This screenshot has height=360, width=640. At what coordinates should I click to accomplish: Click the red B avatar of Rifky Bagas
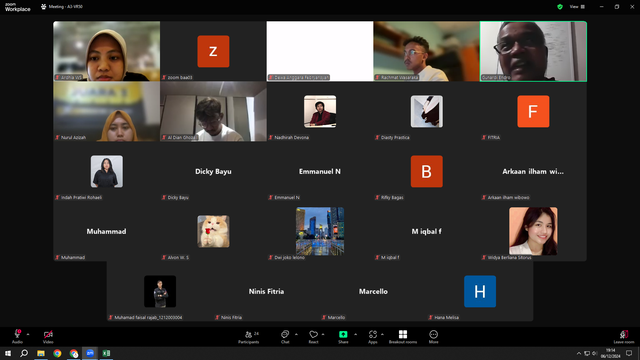point(427,171)
